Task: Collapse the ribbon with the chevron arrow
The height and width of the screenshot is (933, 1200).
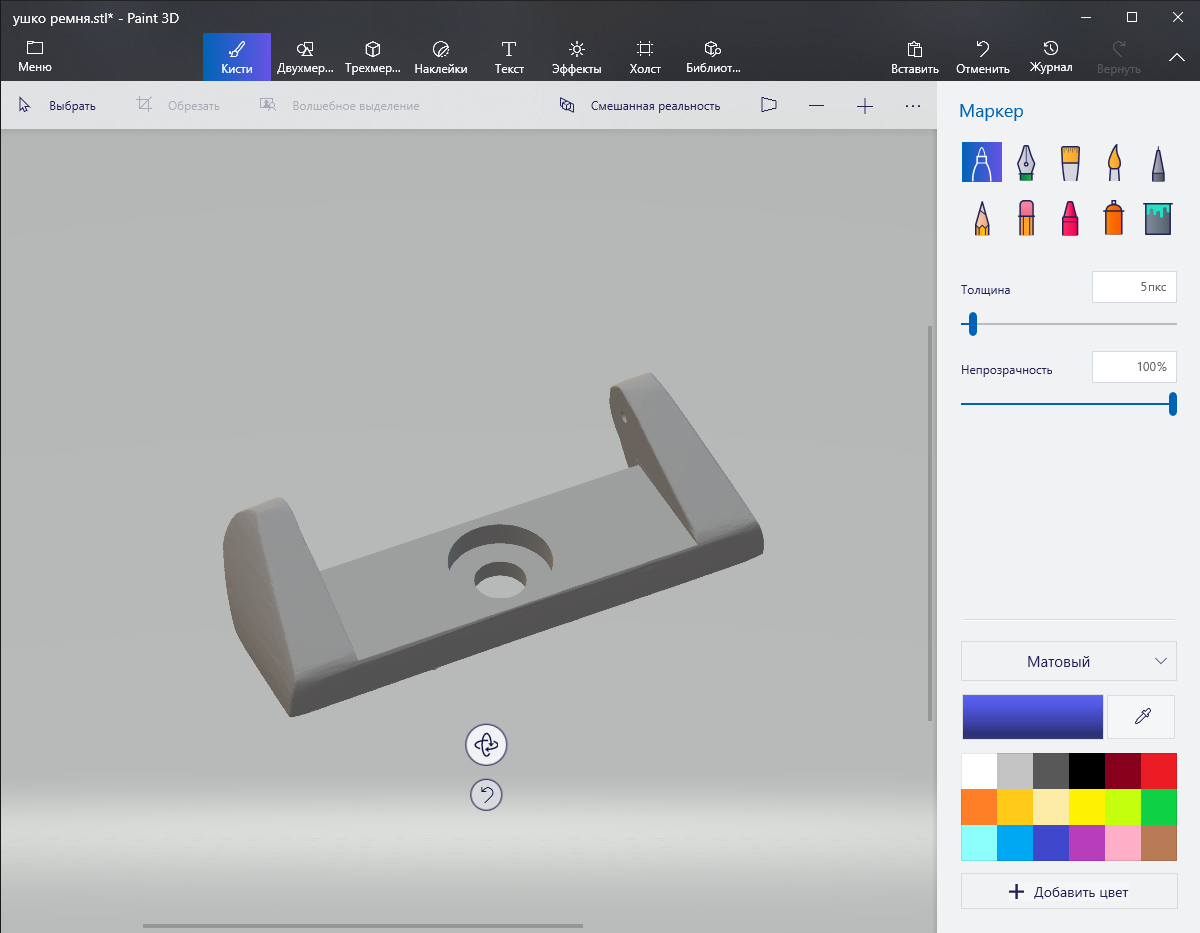Action: coord(1177,57)
